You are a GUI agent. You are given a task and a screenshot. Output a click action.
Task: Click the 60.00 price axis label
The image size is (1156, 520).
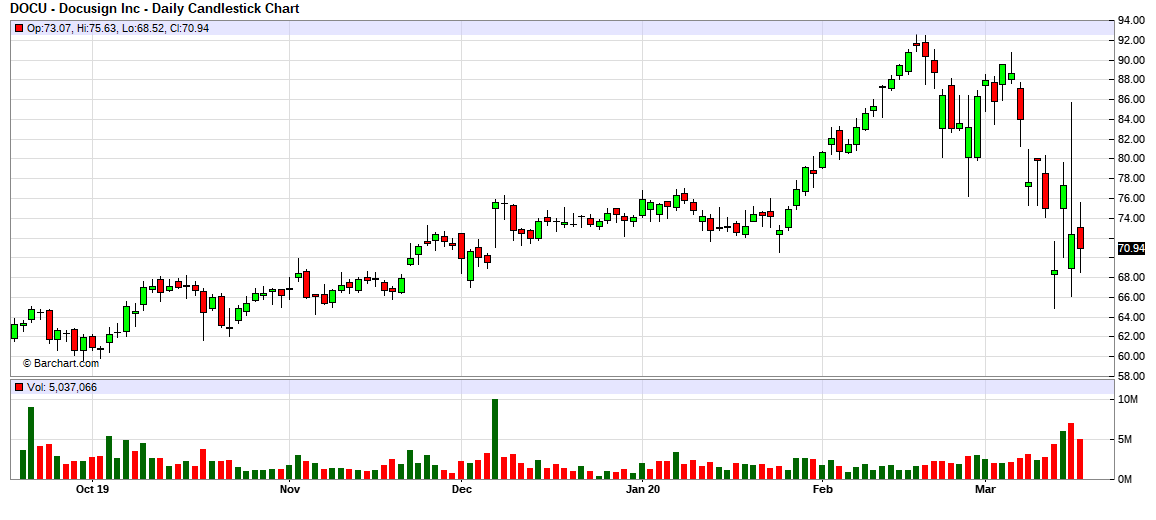pos(1132,356)
